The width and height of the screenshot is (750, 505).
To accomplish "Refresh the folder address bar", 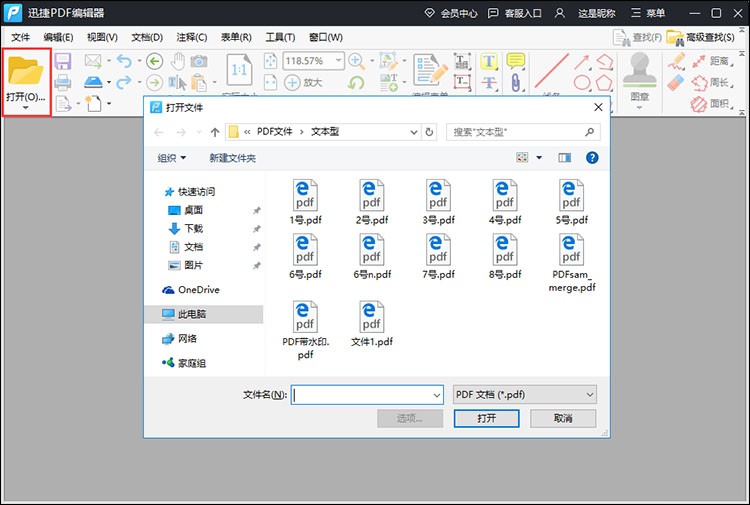I will (429, 132).
